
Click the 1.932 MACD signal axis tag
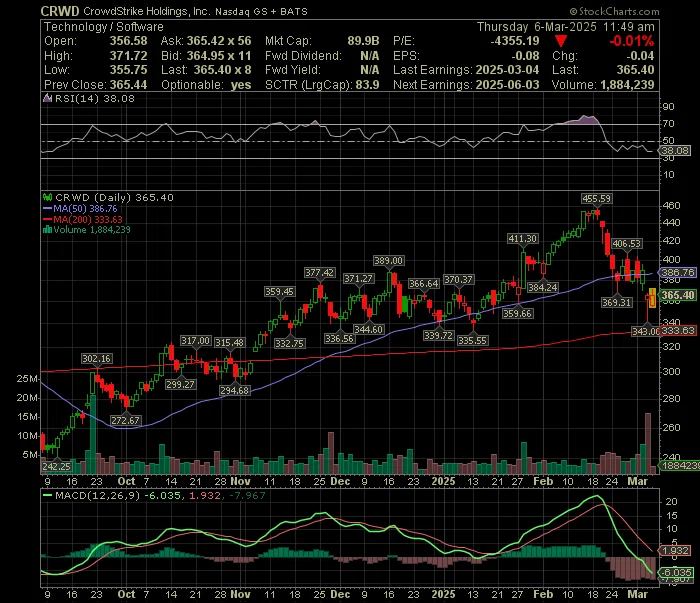coord(675,550)
